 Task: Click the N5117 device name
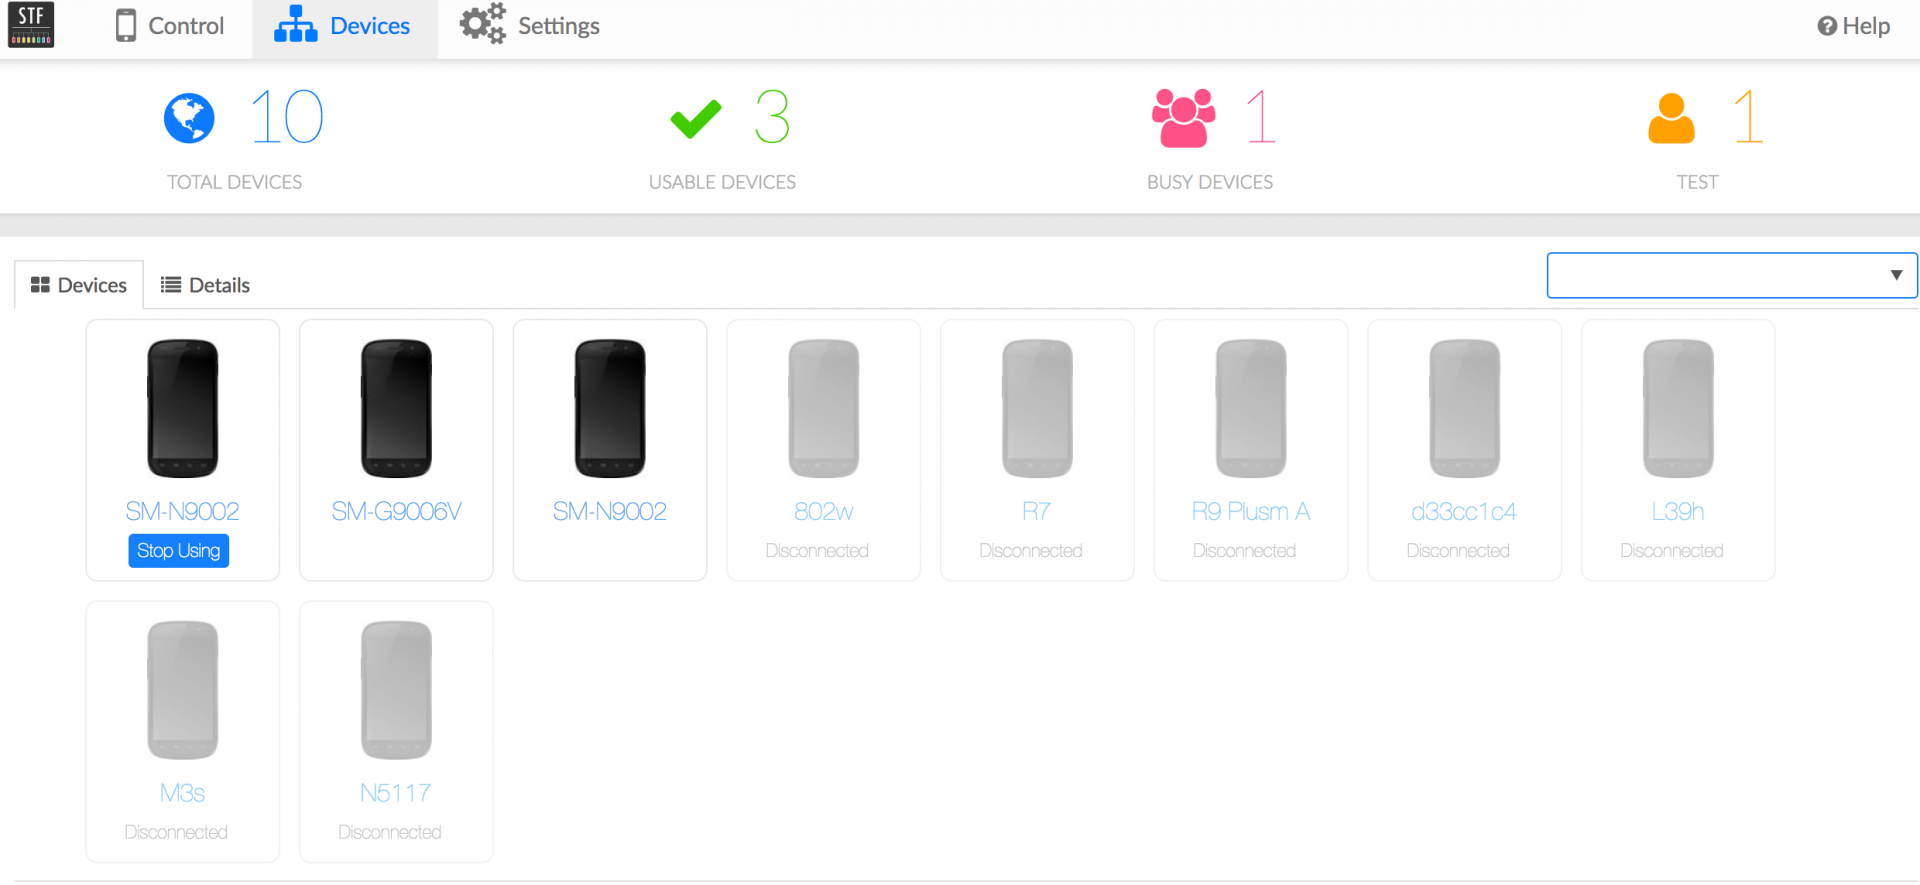[x=396, y=793]
